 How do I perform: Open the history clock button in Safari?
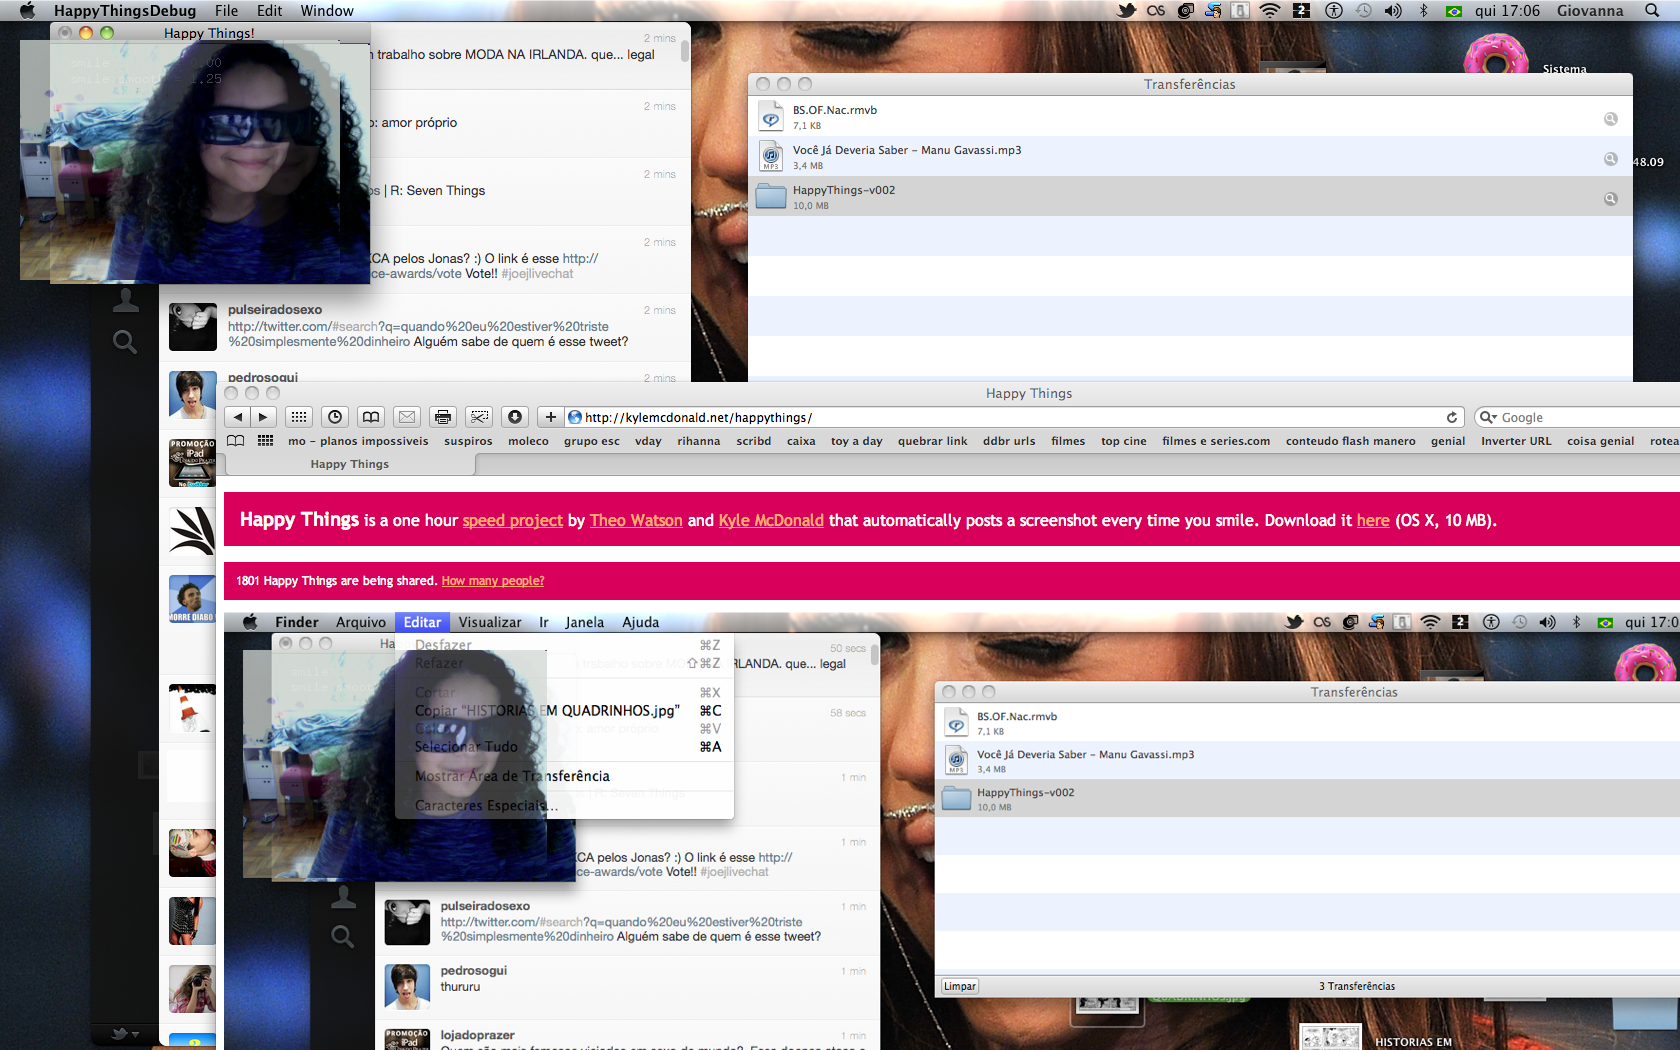[335, 417]
